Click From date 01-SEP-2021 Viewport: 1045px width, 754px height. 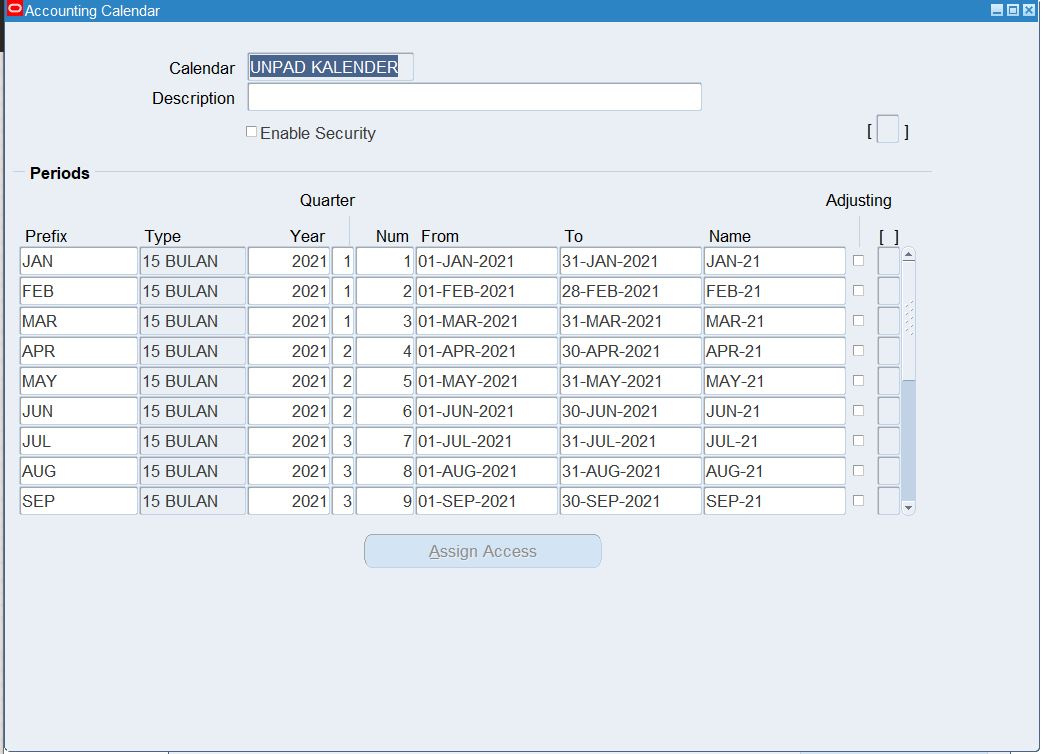[487, 501]
